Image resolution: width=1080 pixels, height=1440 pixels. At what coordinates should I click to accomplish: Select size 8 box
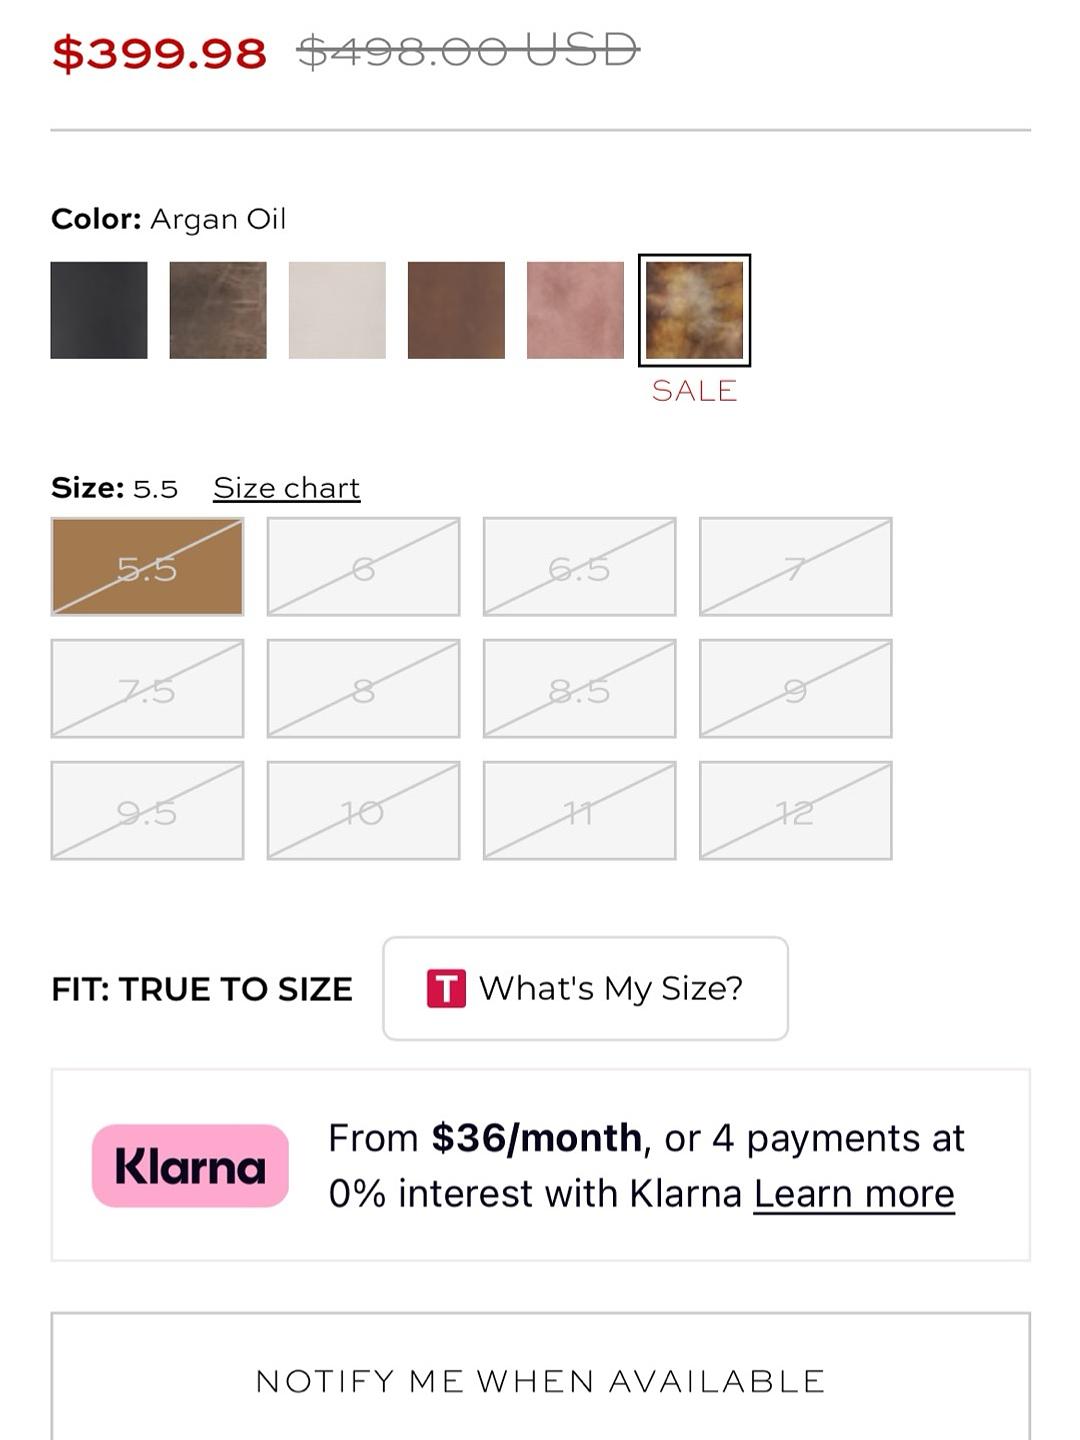363,688
